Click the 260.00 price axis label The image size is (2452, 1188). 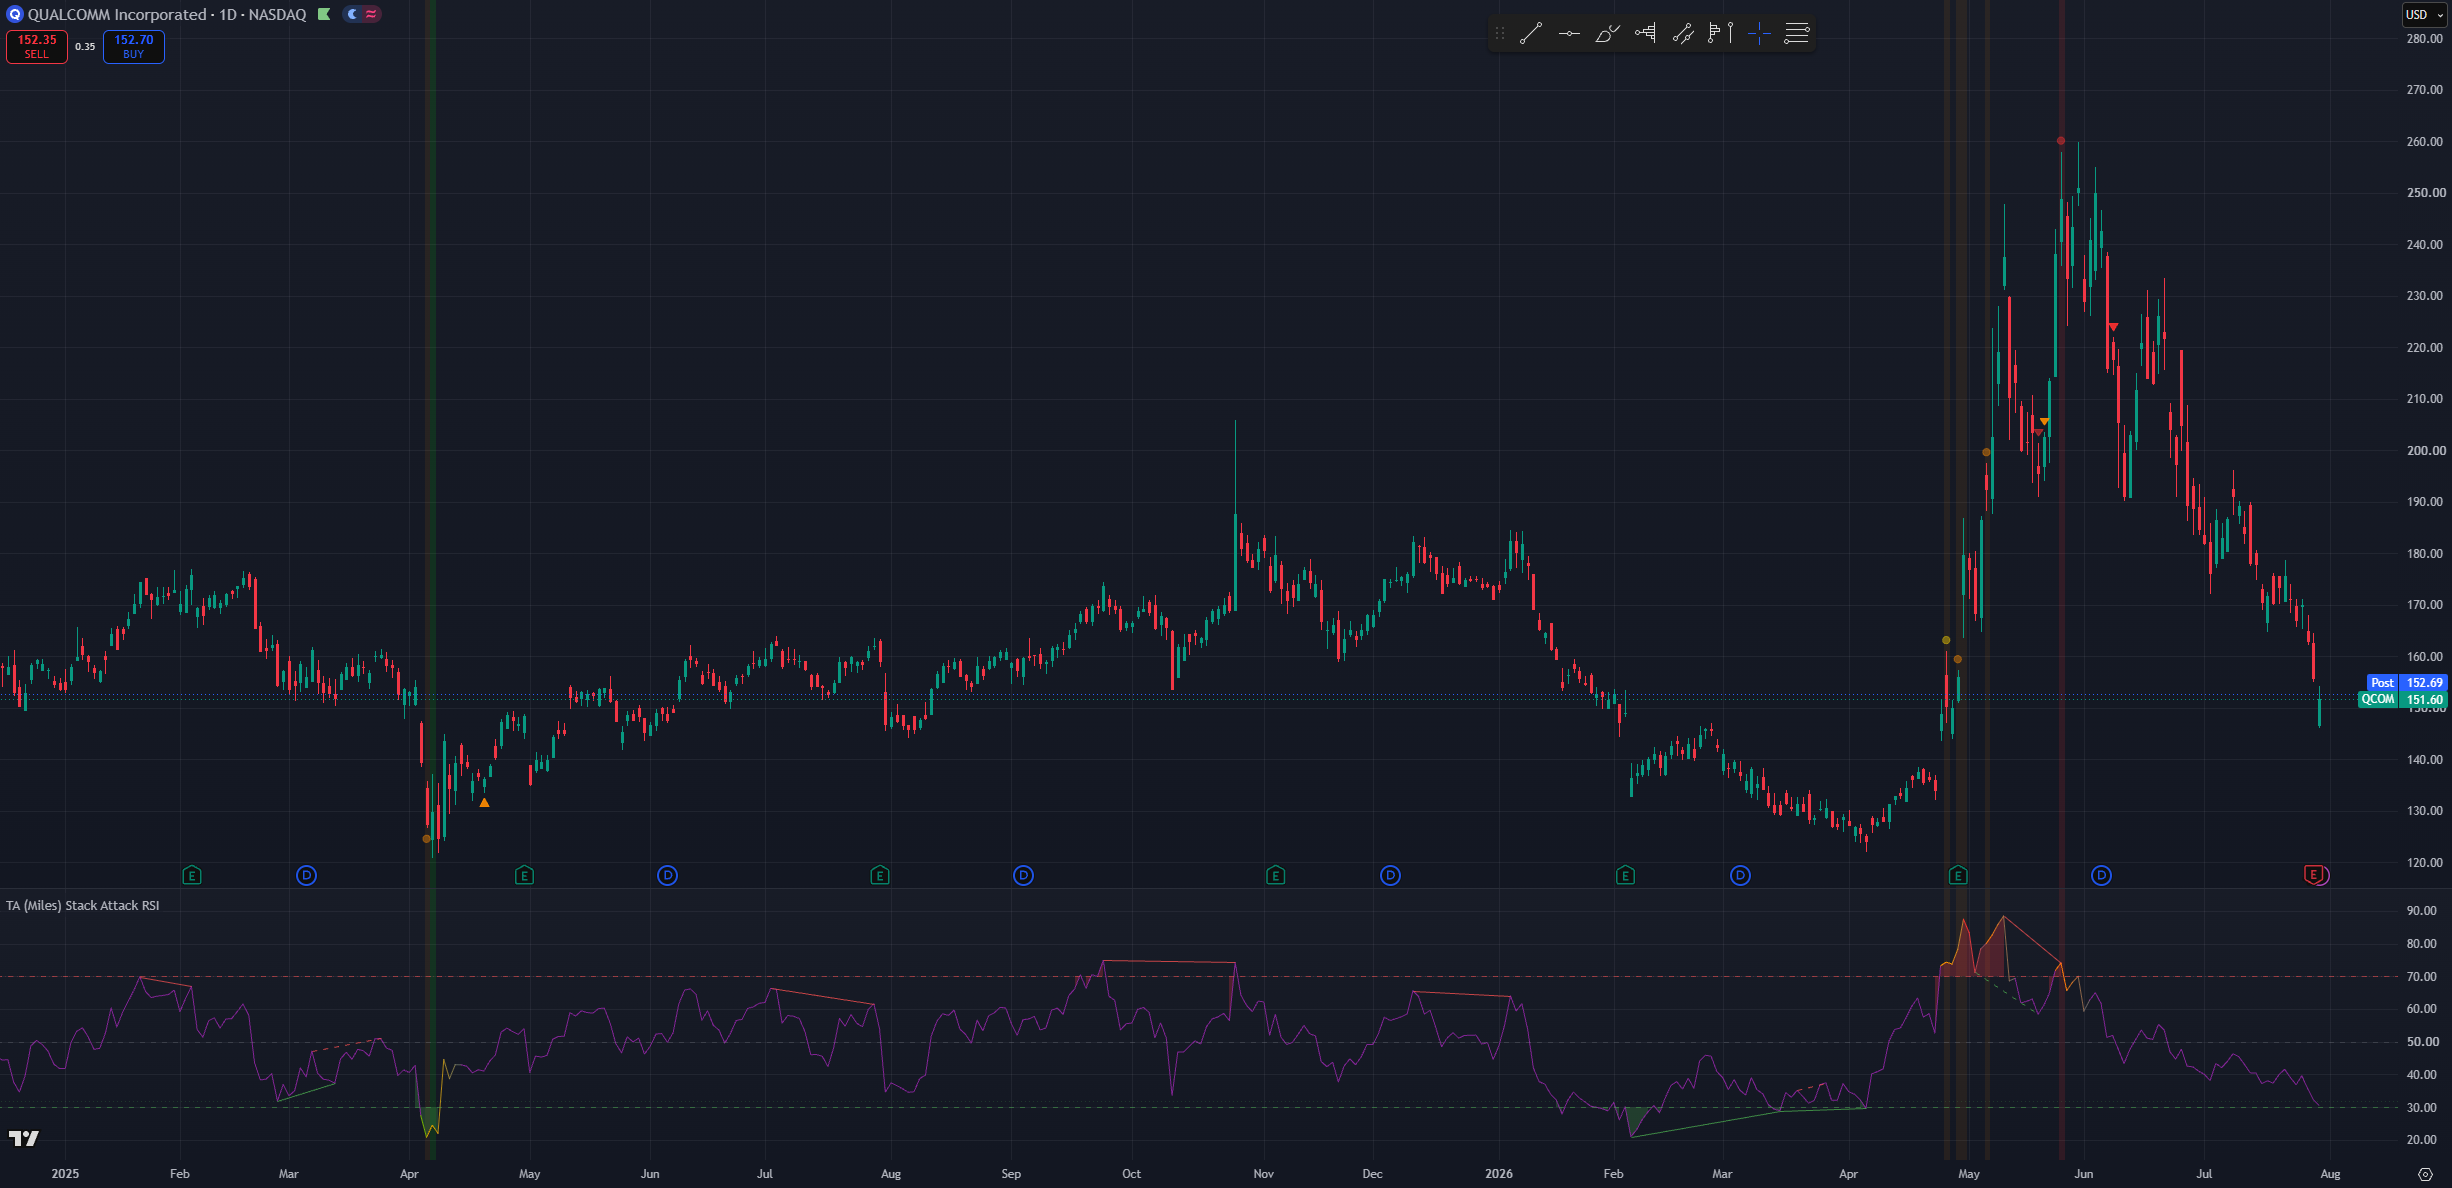pos(2424,142)
